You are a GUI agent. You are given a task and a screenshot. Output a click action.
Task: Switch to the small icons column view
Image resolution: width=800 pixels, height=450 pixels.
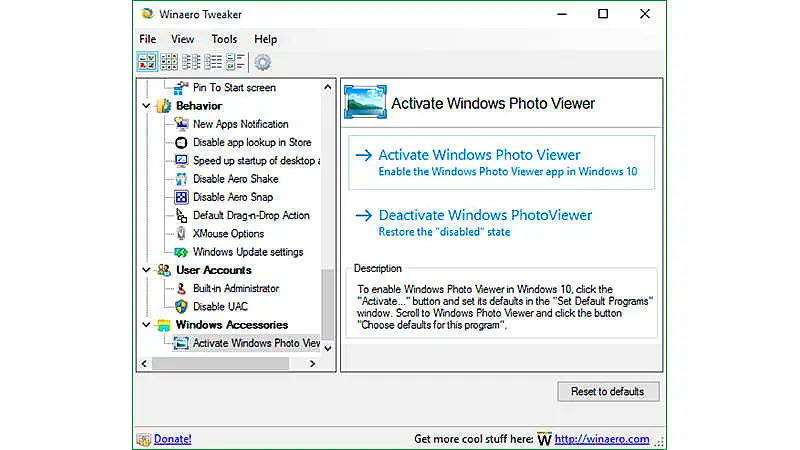(191, 62)
